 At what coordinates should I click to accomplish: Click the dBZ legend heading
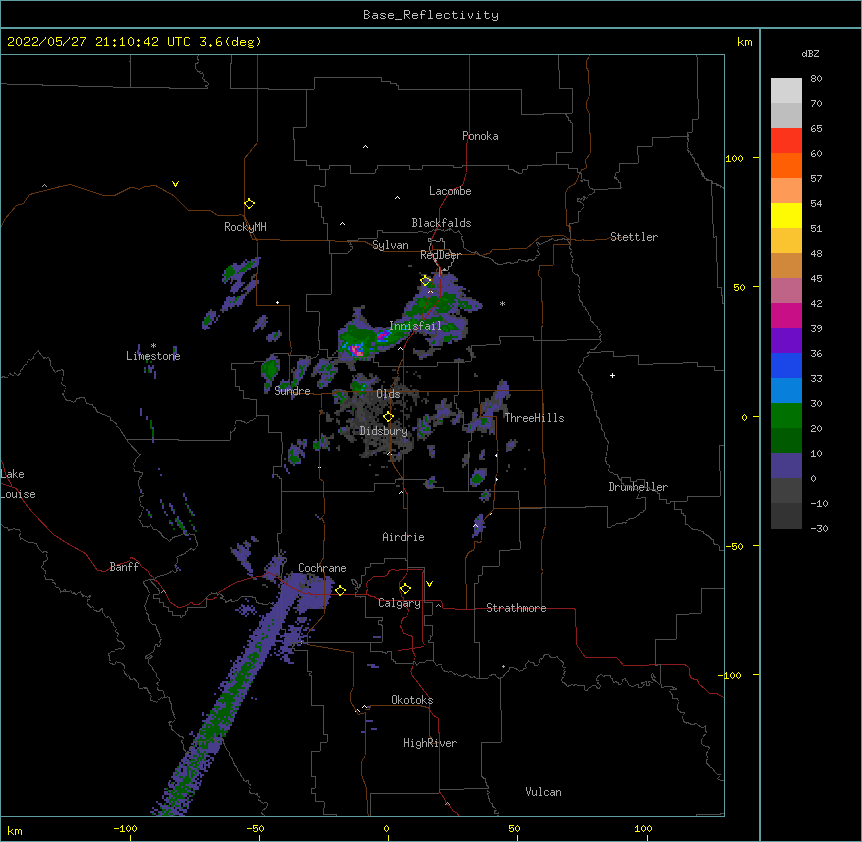(x=810, y=53)
